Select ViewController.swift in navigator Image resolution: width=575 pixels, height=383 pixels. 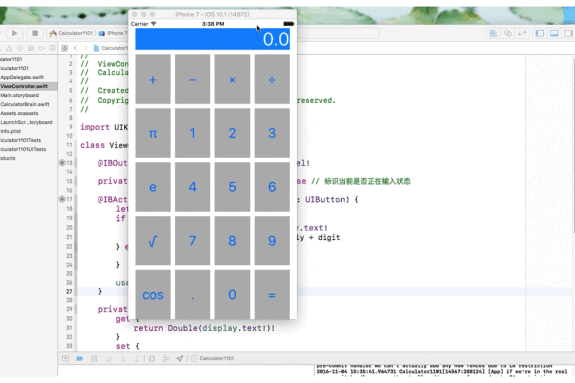point(24,86)
